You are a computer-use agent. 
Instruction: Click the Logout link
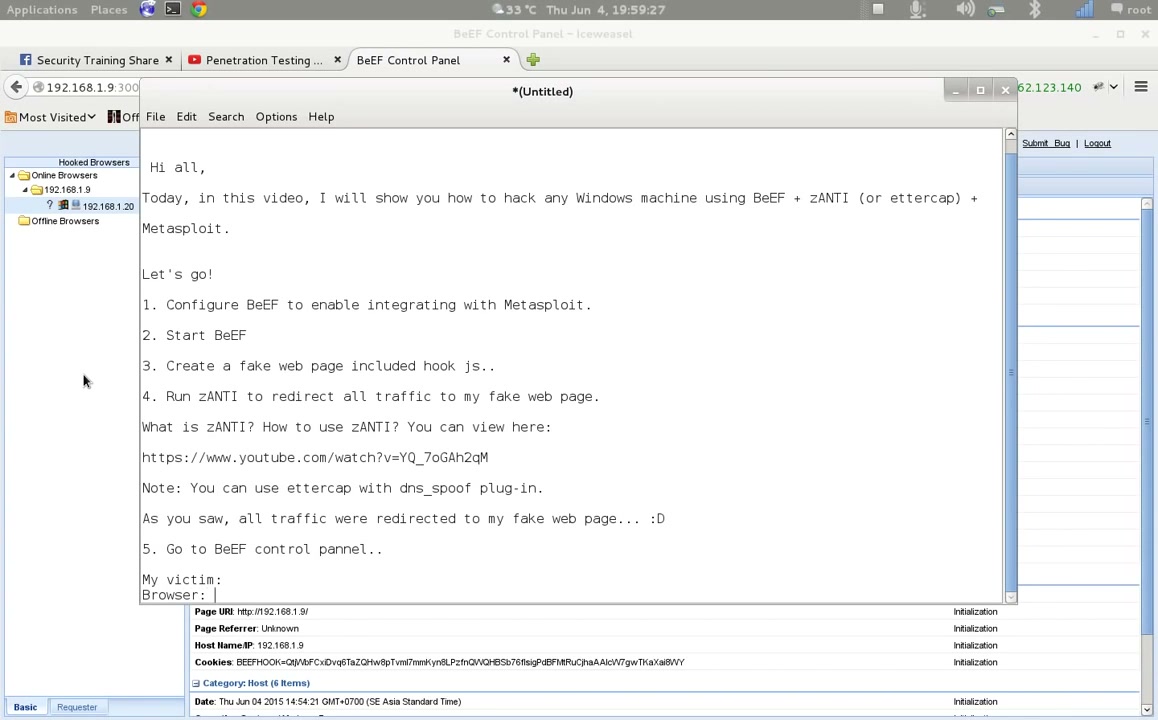click(1097, 143)
